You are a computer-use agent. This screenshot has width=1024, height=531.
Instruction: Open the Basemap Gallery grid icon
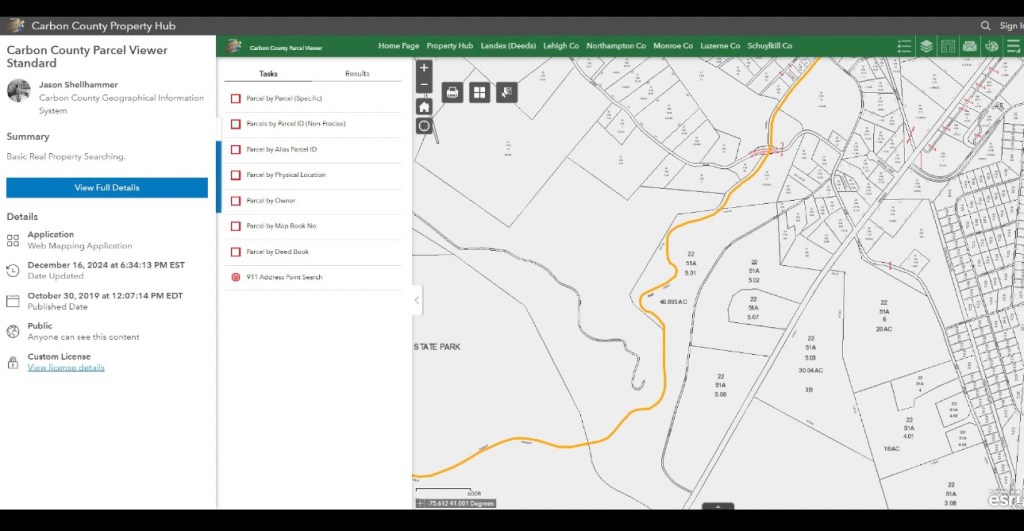(480, 92)
